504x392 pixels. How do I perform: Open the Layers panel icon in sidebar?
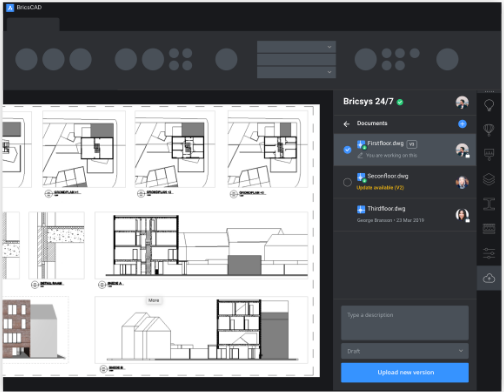pos(489,179)
